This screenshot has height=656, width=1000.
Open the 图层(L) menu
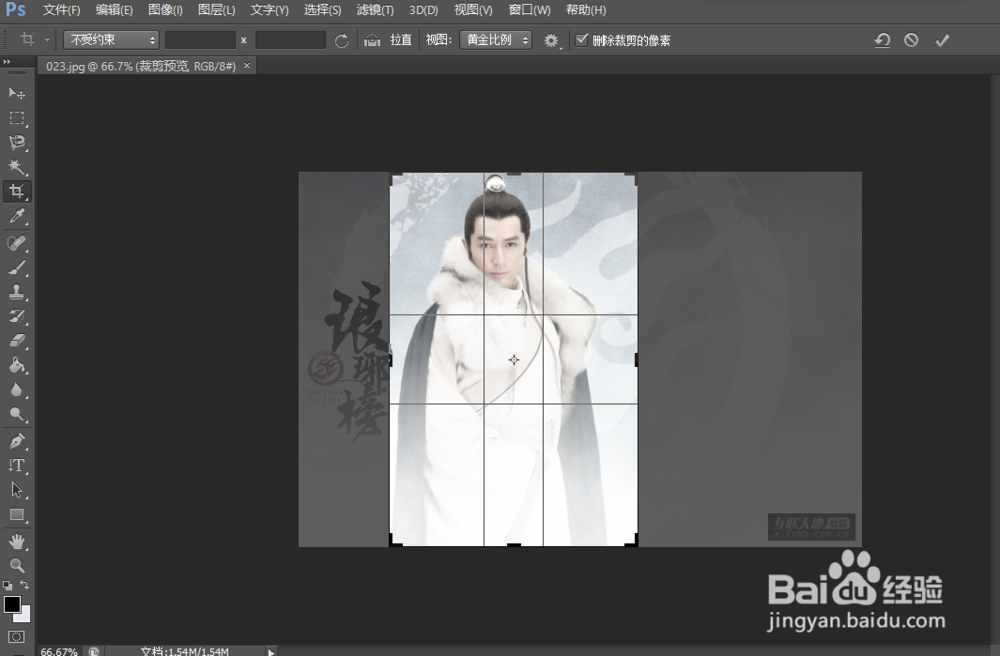point(216,10)
